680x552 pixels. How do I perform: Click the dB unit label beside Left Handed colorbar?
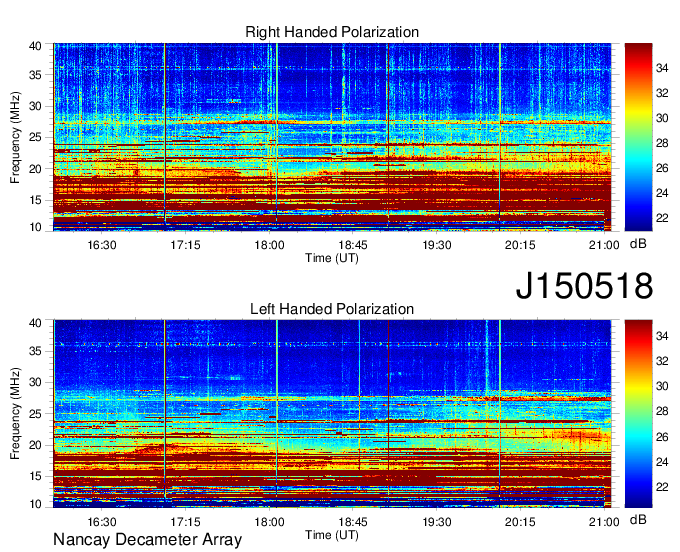638,519
